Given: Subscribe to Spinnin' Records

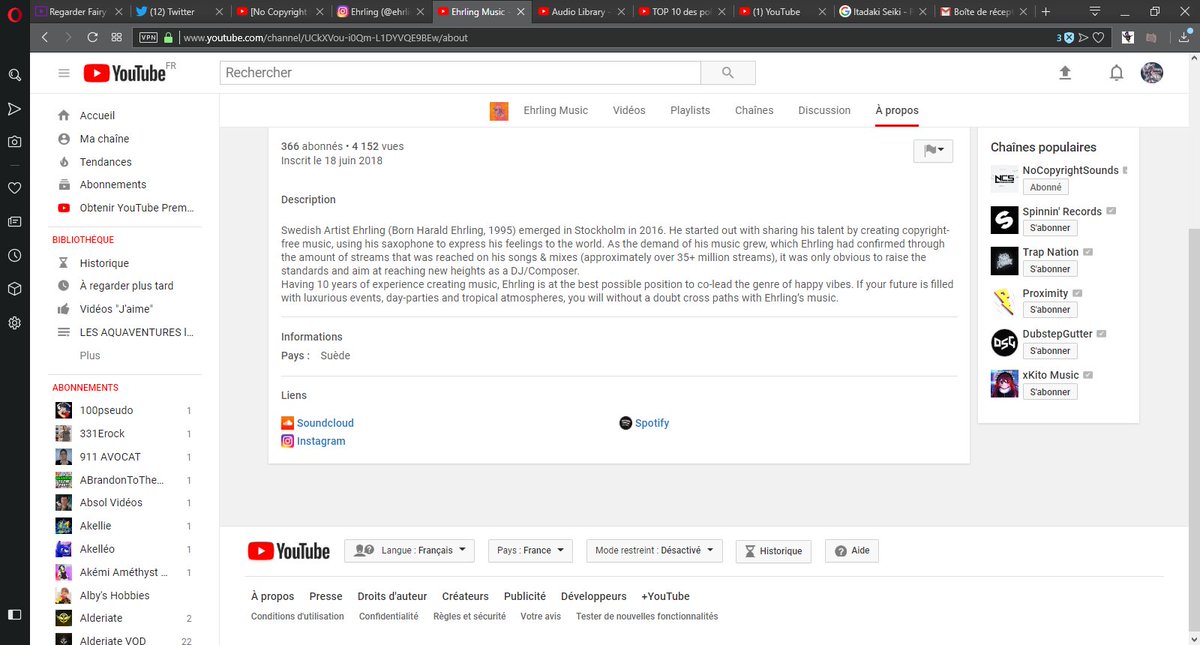Looking at the screenshot, I should 1050,228.
